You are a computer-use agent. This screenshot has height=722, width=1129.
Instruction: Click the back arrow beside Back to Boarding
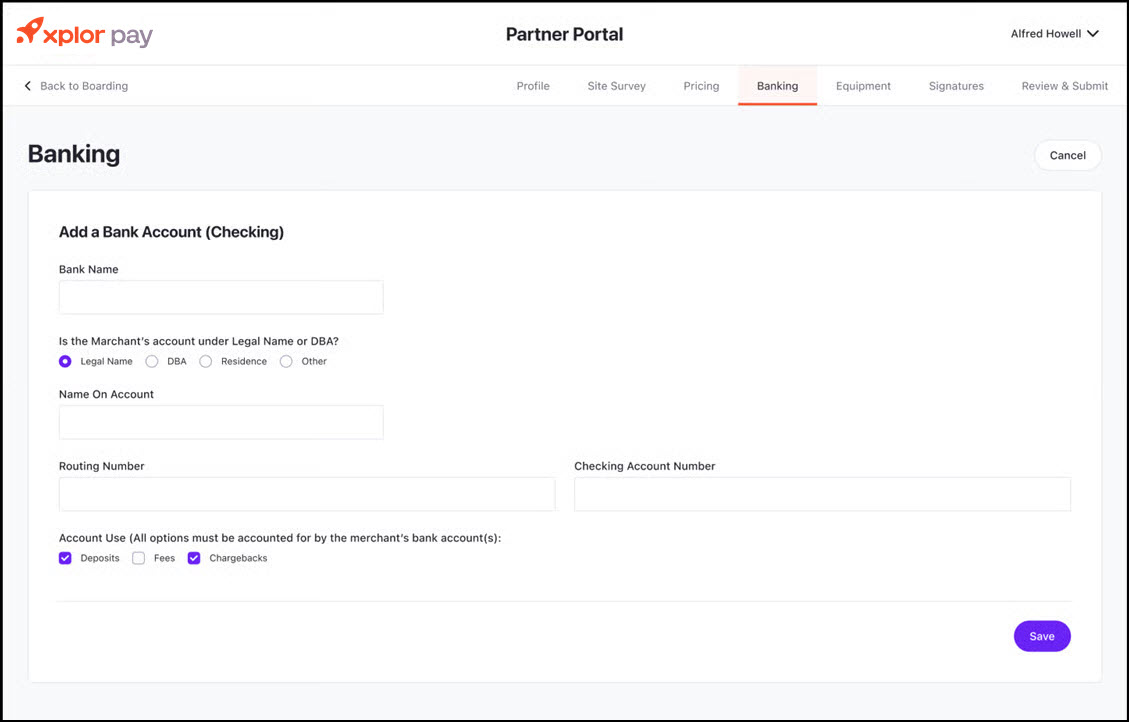[x=28, y=86]
